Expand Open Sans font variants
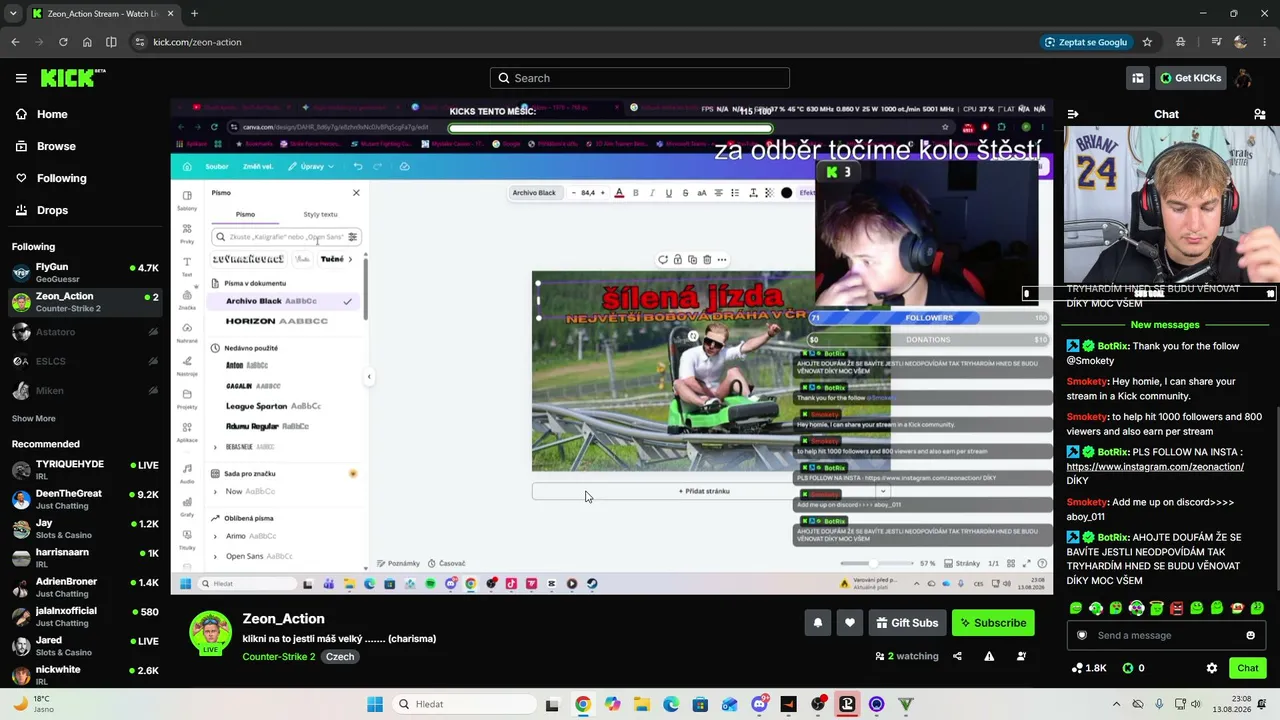This screenshot has height=720, width=1280. click(215, 556)
